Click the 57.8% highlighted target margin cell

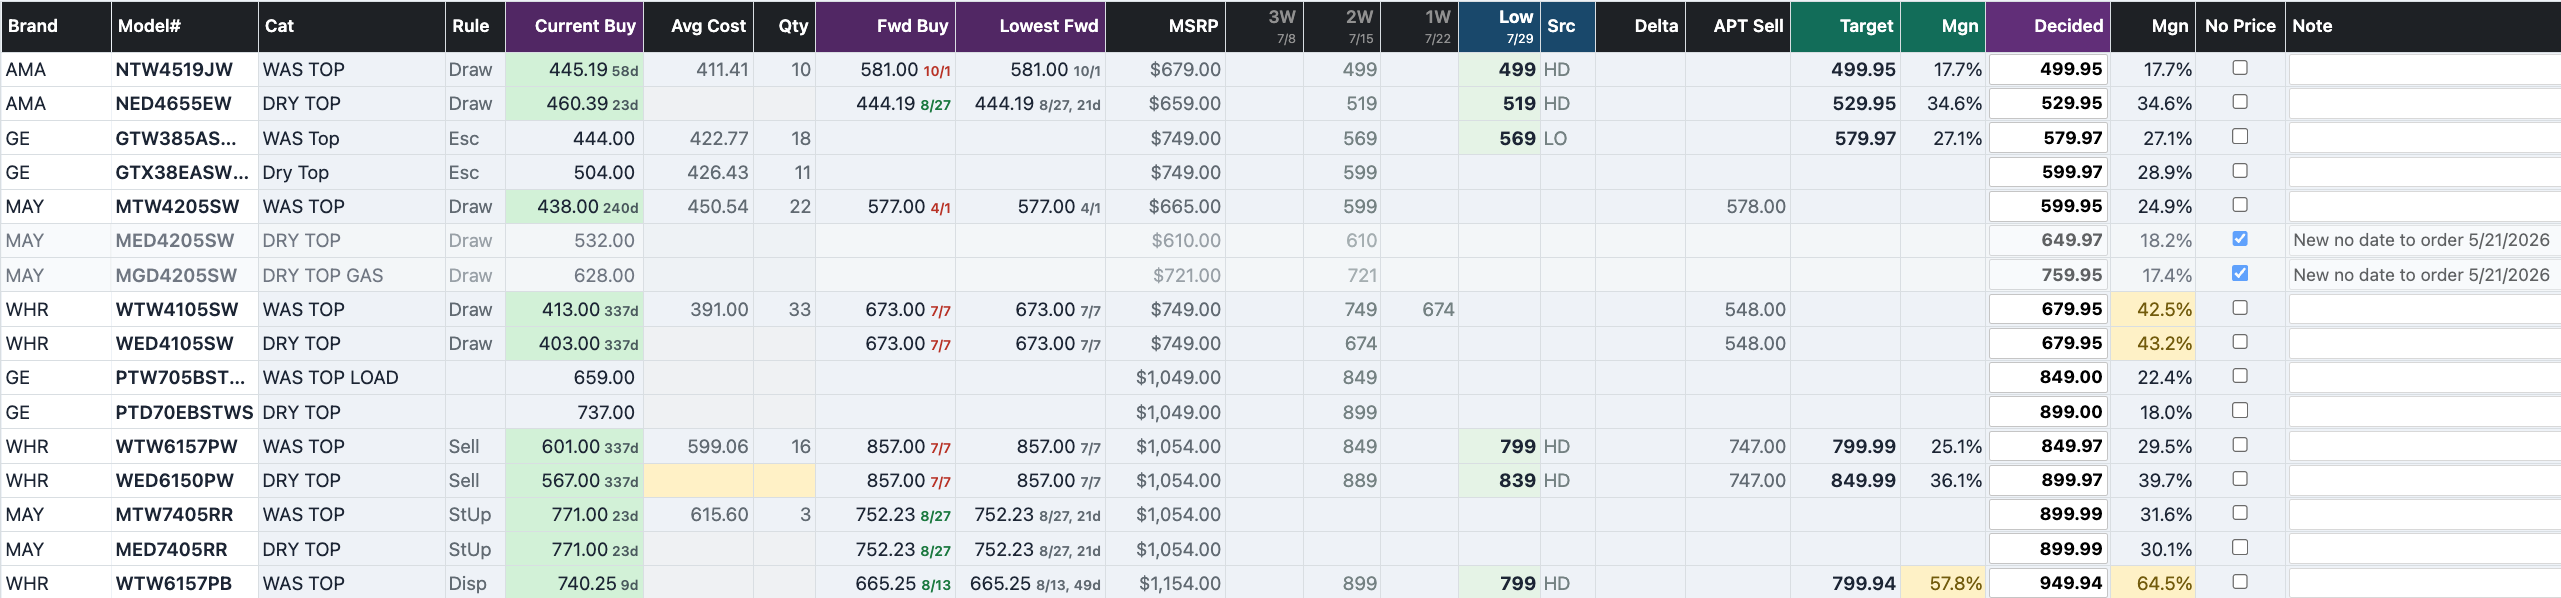[x=1943, y=583]
